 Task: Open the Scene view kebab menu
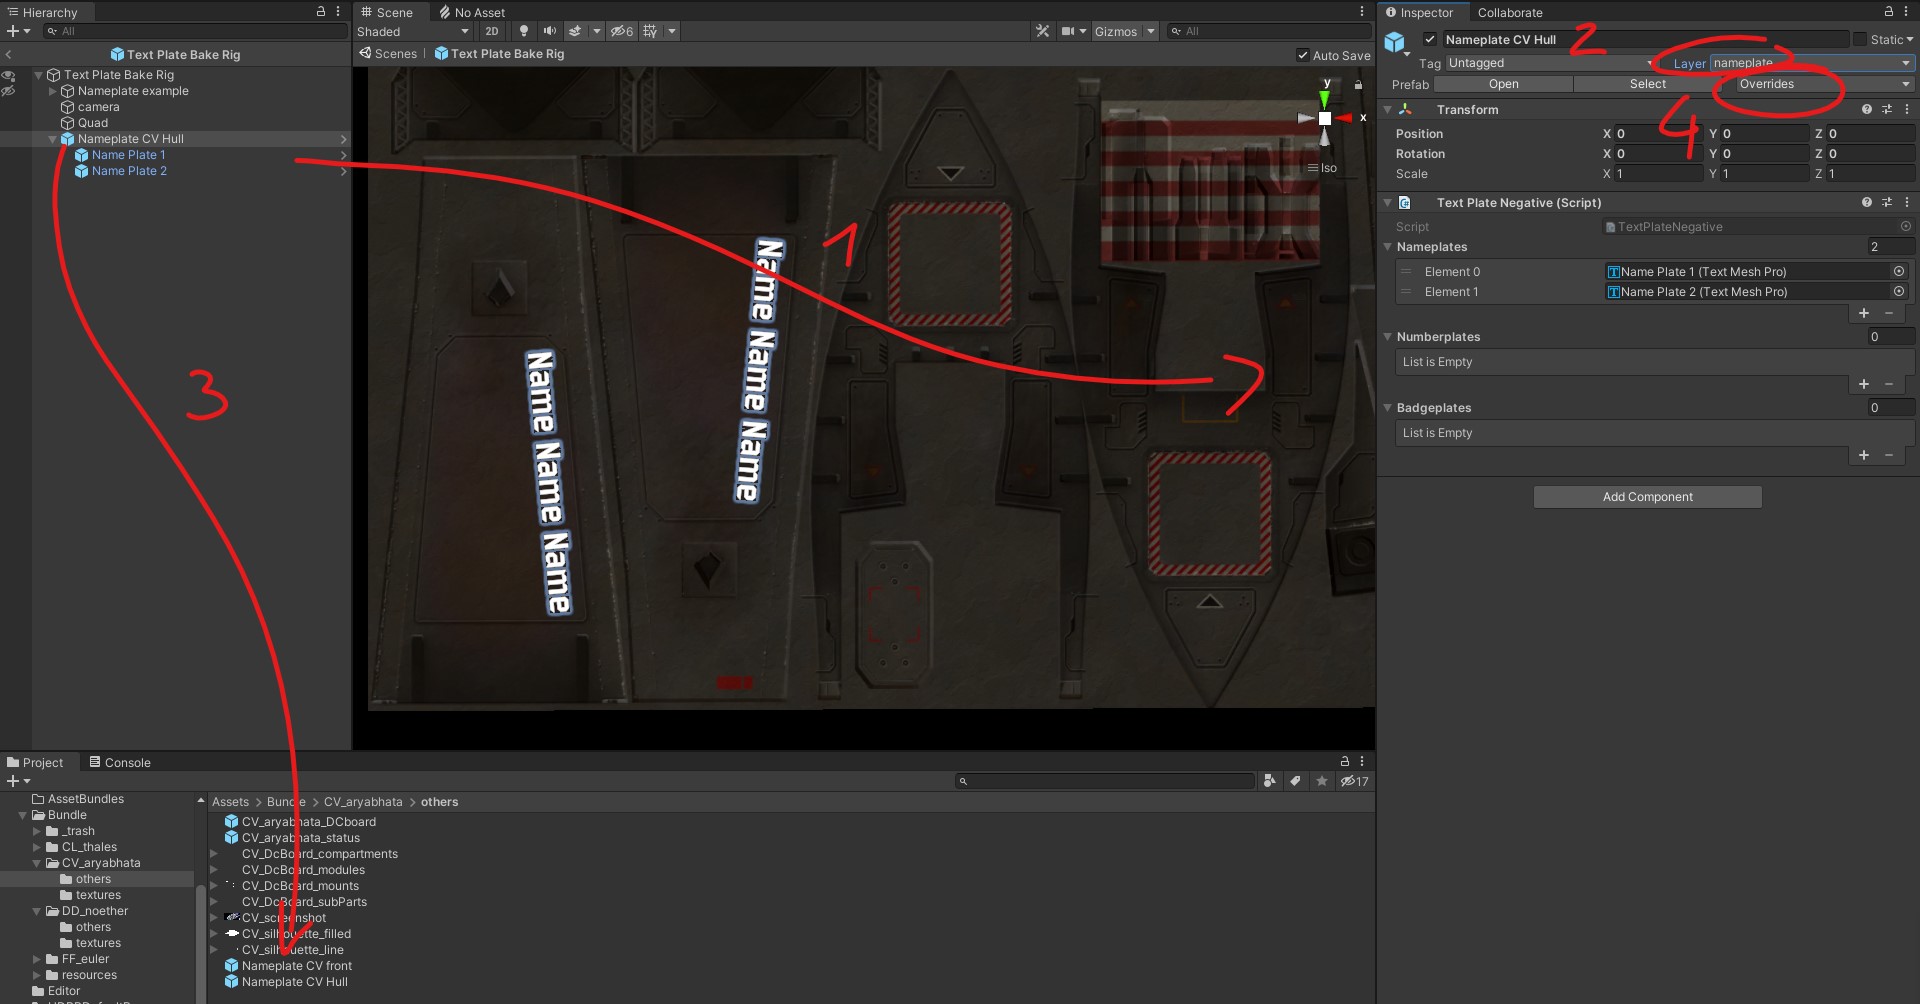(x=1362, y=12)
